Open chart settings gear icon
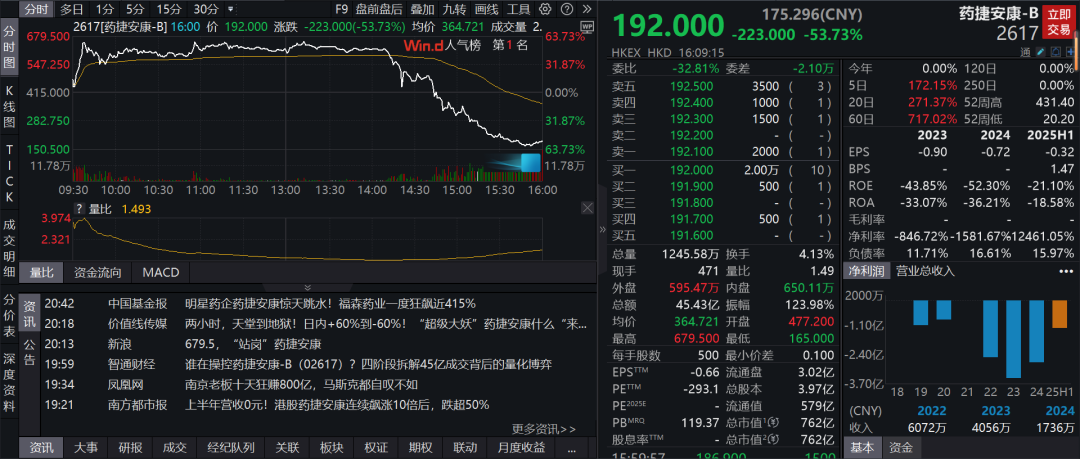Viewport: 1080px width, 459px height. click(545, 9)
